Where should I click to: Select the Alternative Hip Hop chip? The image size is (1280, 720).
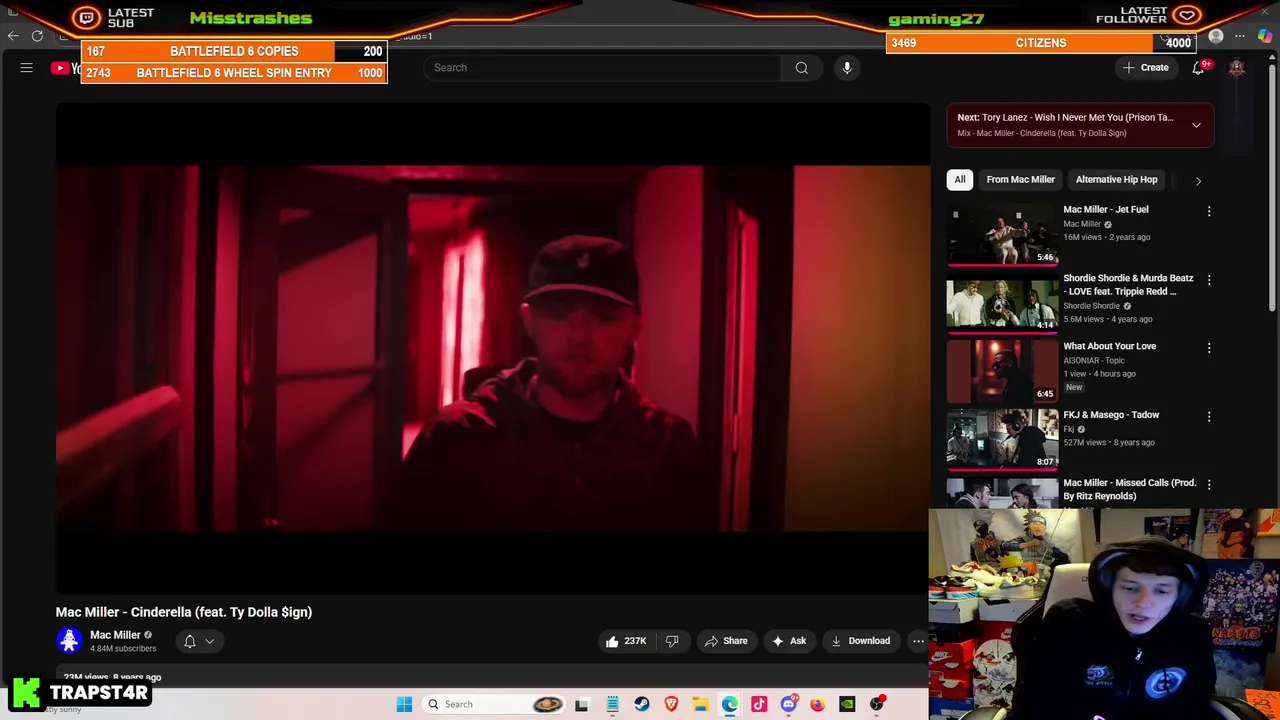[1116, 180]
